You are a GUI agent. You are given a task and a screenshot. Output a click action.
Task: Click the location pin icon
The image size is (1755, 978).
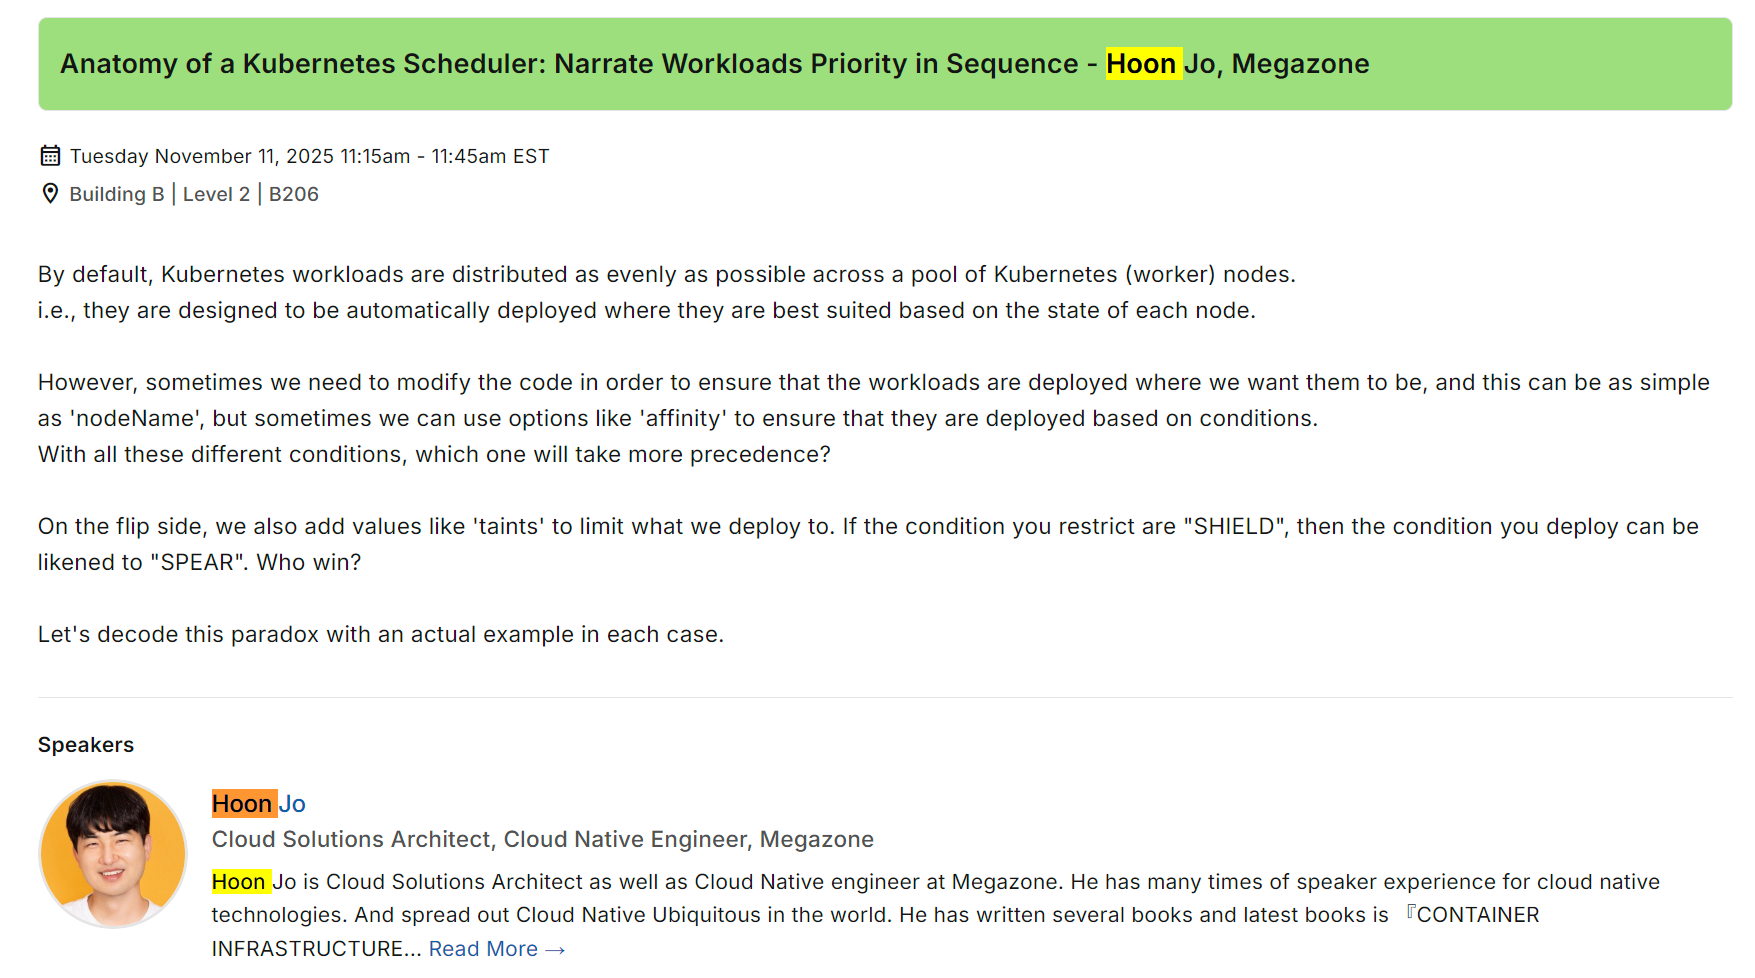50,194
